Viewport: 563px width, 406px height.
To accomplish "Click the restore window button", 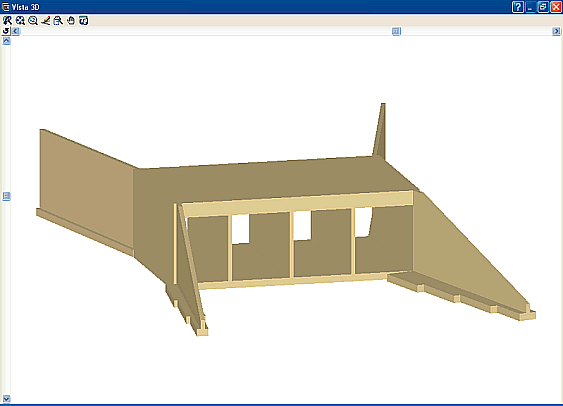I will (x=543, y=7).
